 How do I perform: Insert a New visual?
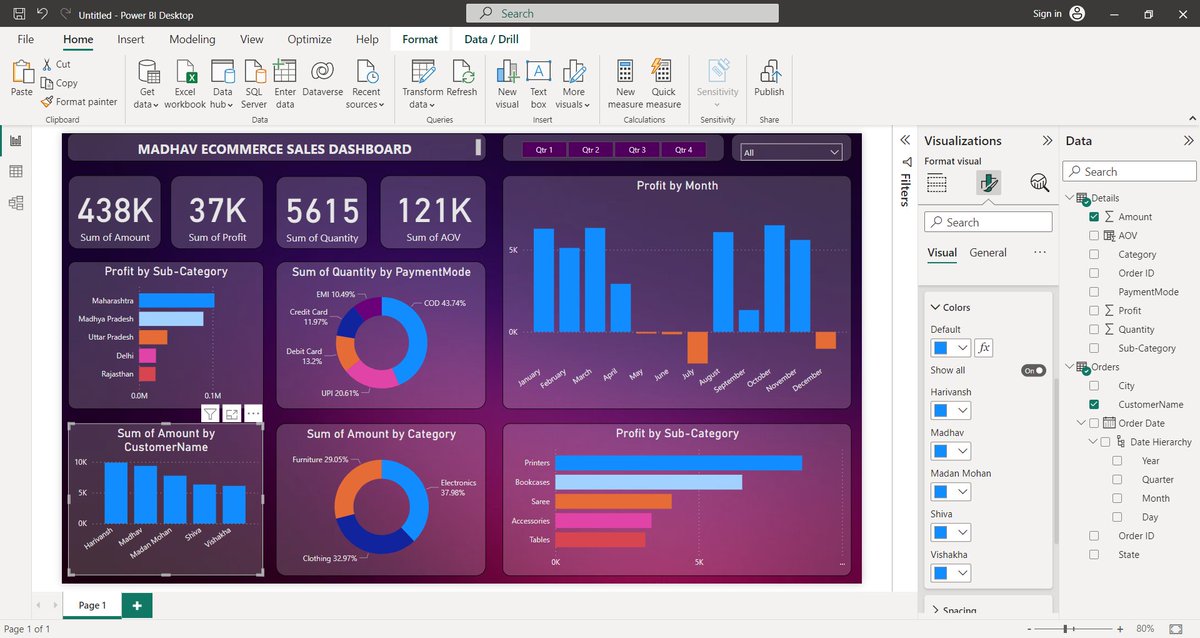pos(508,84)
